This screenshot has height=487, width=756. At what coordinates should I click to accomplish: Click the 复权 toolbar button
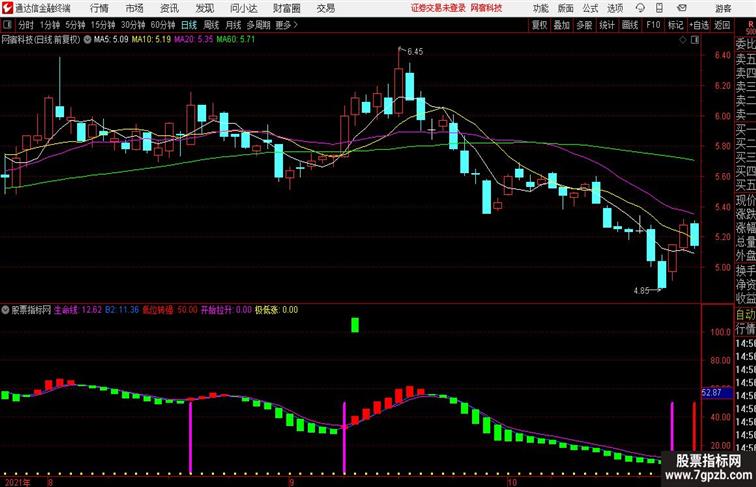[x=540, y=25]
